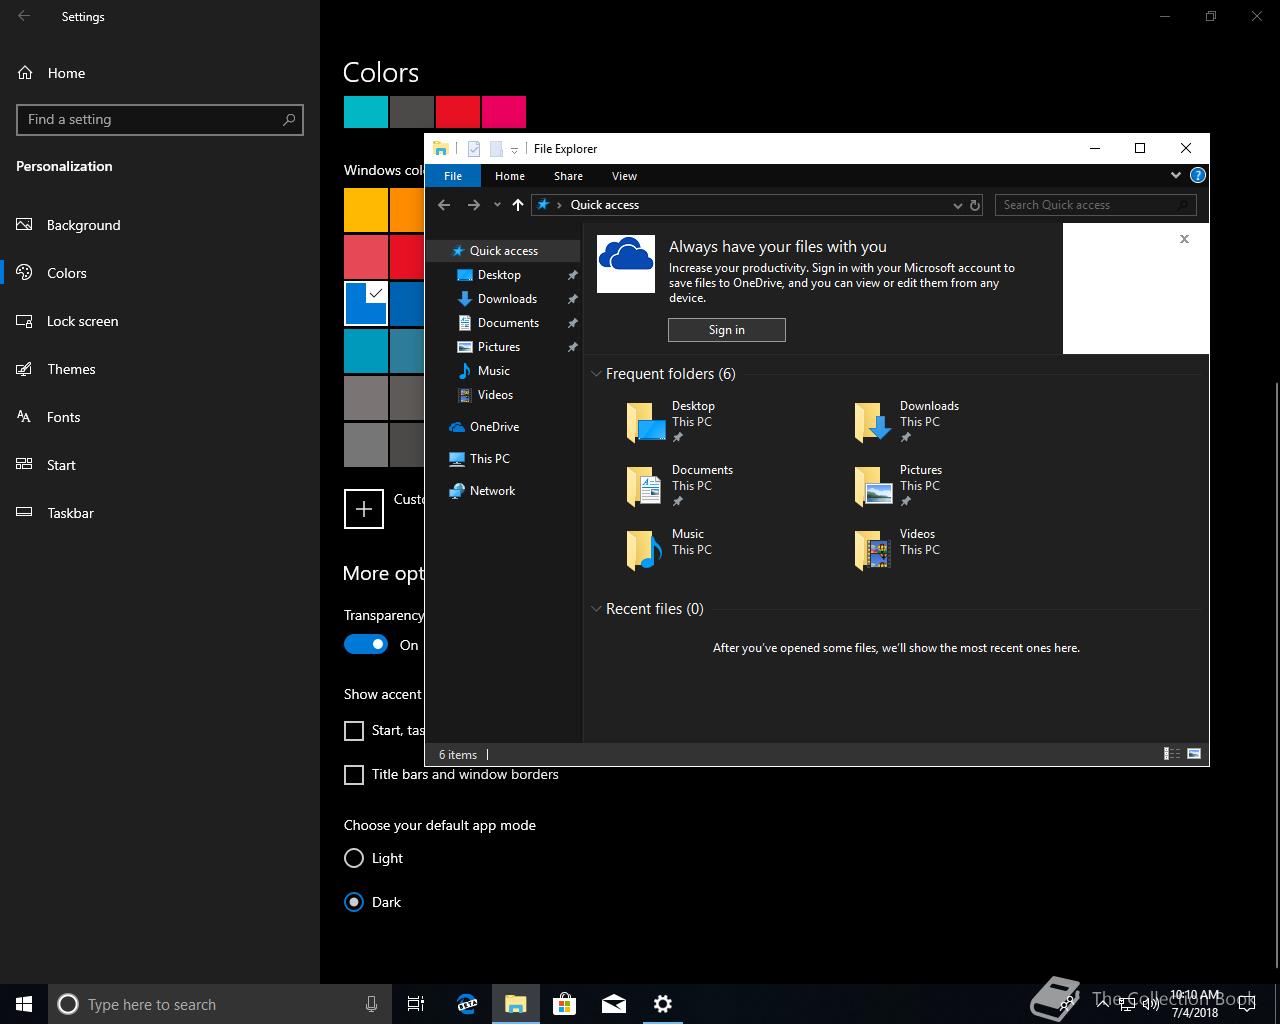Open the Windows Start menu
Viewport: 1280px width, 1024px height.
click(x=24, y=1004)
